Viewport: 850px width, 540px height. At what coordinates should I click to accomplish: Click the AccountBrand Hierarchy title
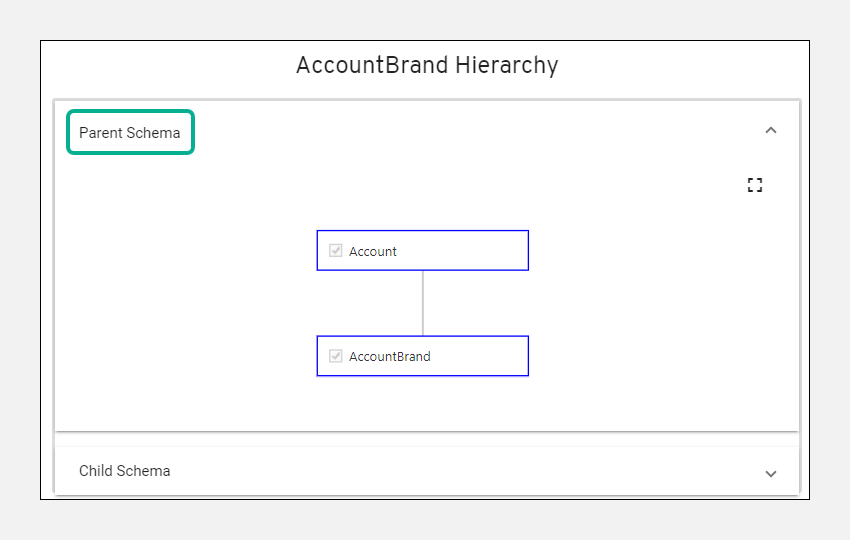click(x=427, y=66)
